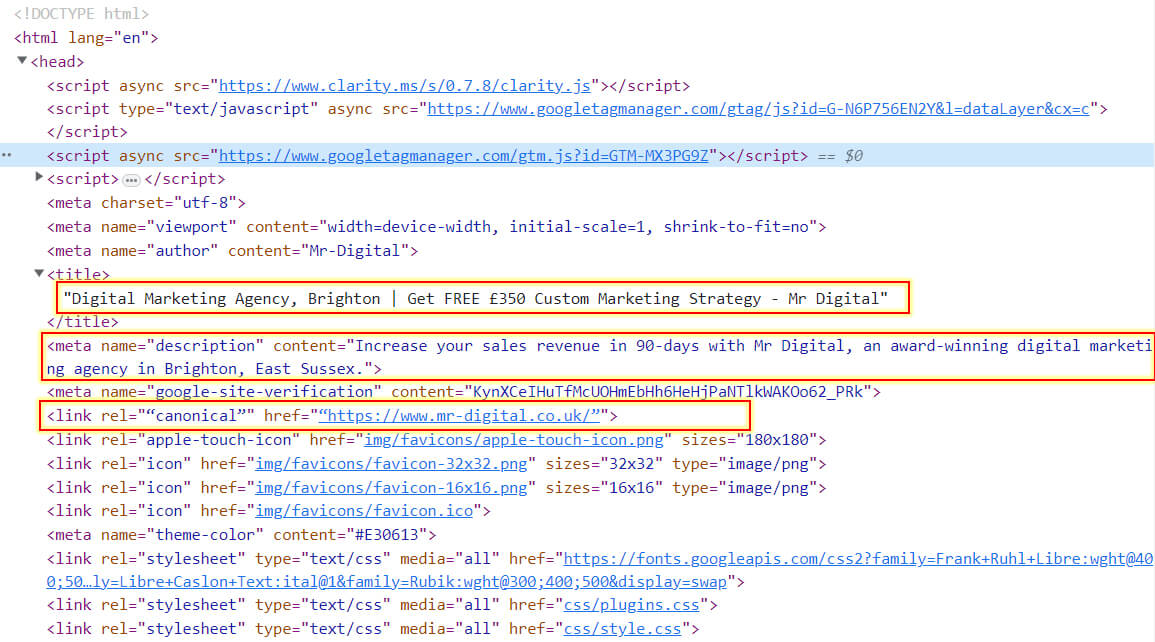The image size is (1155, 642).
Task: Click the ellipsis badge inside the script tag
Action: point(131,180)
